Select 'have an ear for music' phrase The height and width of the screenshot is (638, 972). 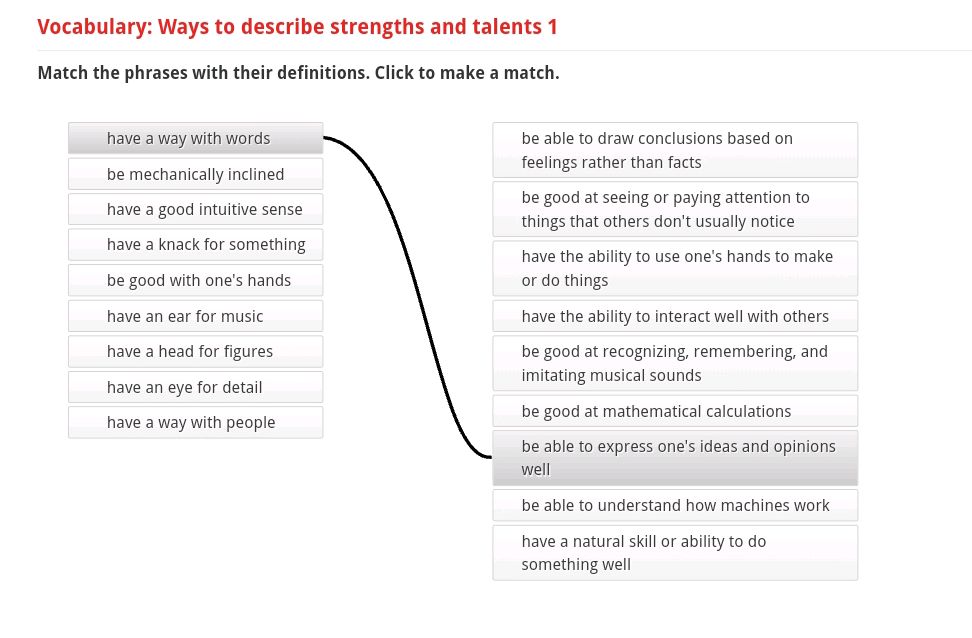(x=195, y=316)
